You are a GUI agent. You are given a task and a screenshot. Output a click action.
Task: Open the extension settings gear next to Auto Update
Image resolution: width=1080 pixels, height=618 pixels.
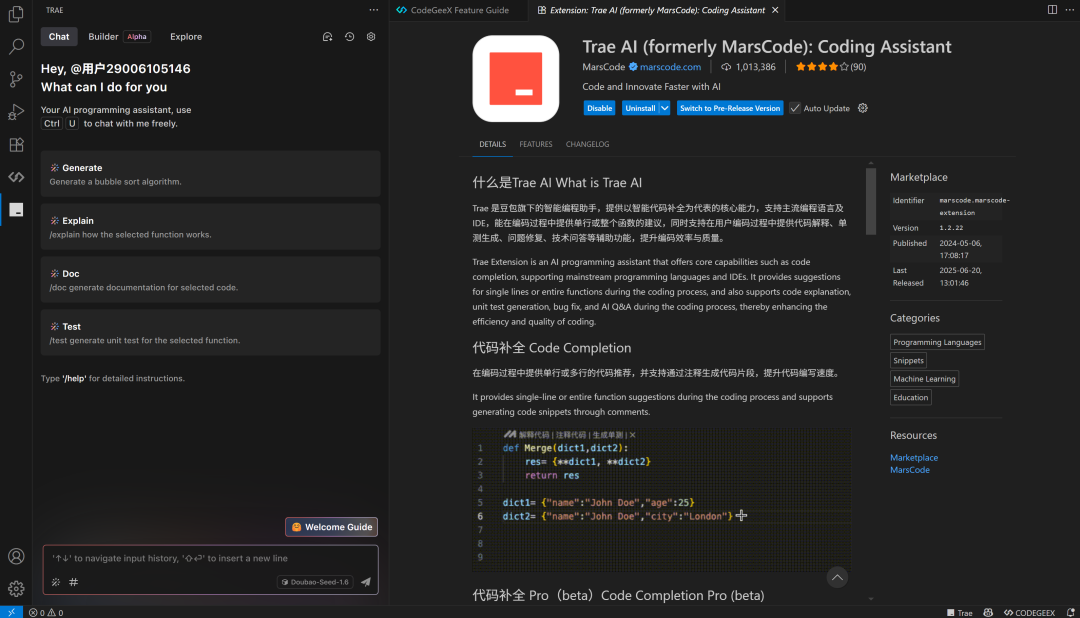coord(862,108)
